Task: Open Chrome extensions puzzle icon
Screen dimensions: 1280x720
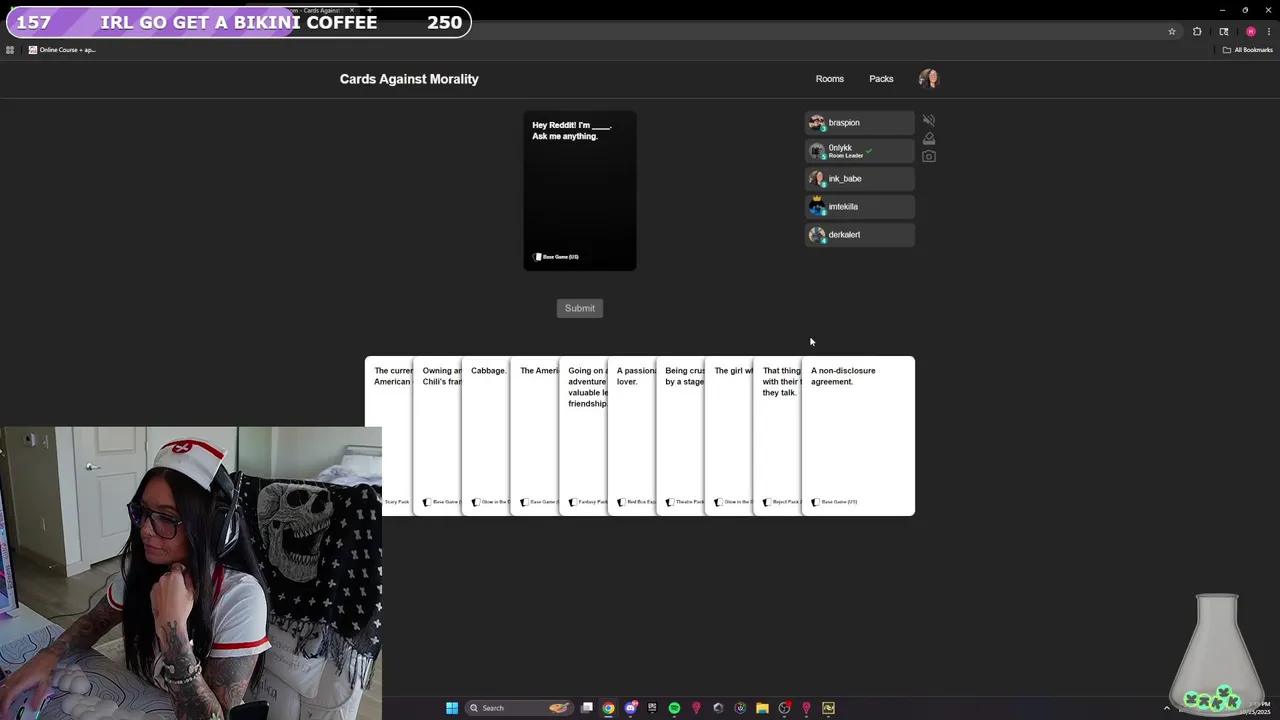Action: pyautogui.click(x=1197, y=31)
